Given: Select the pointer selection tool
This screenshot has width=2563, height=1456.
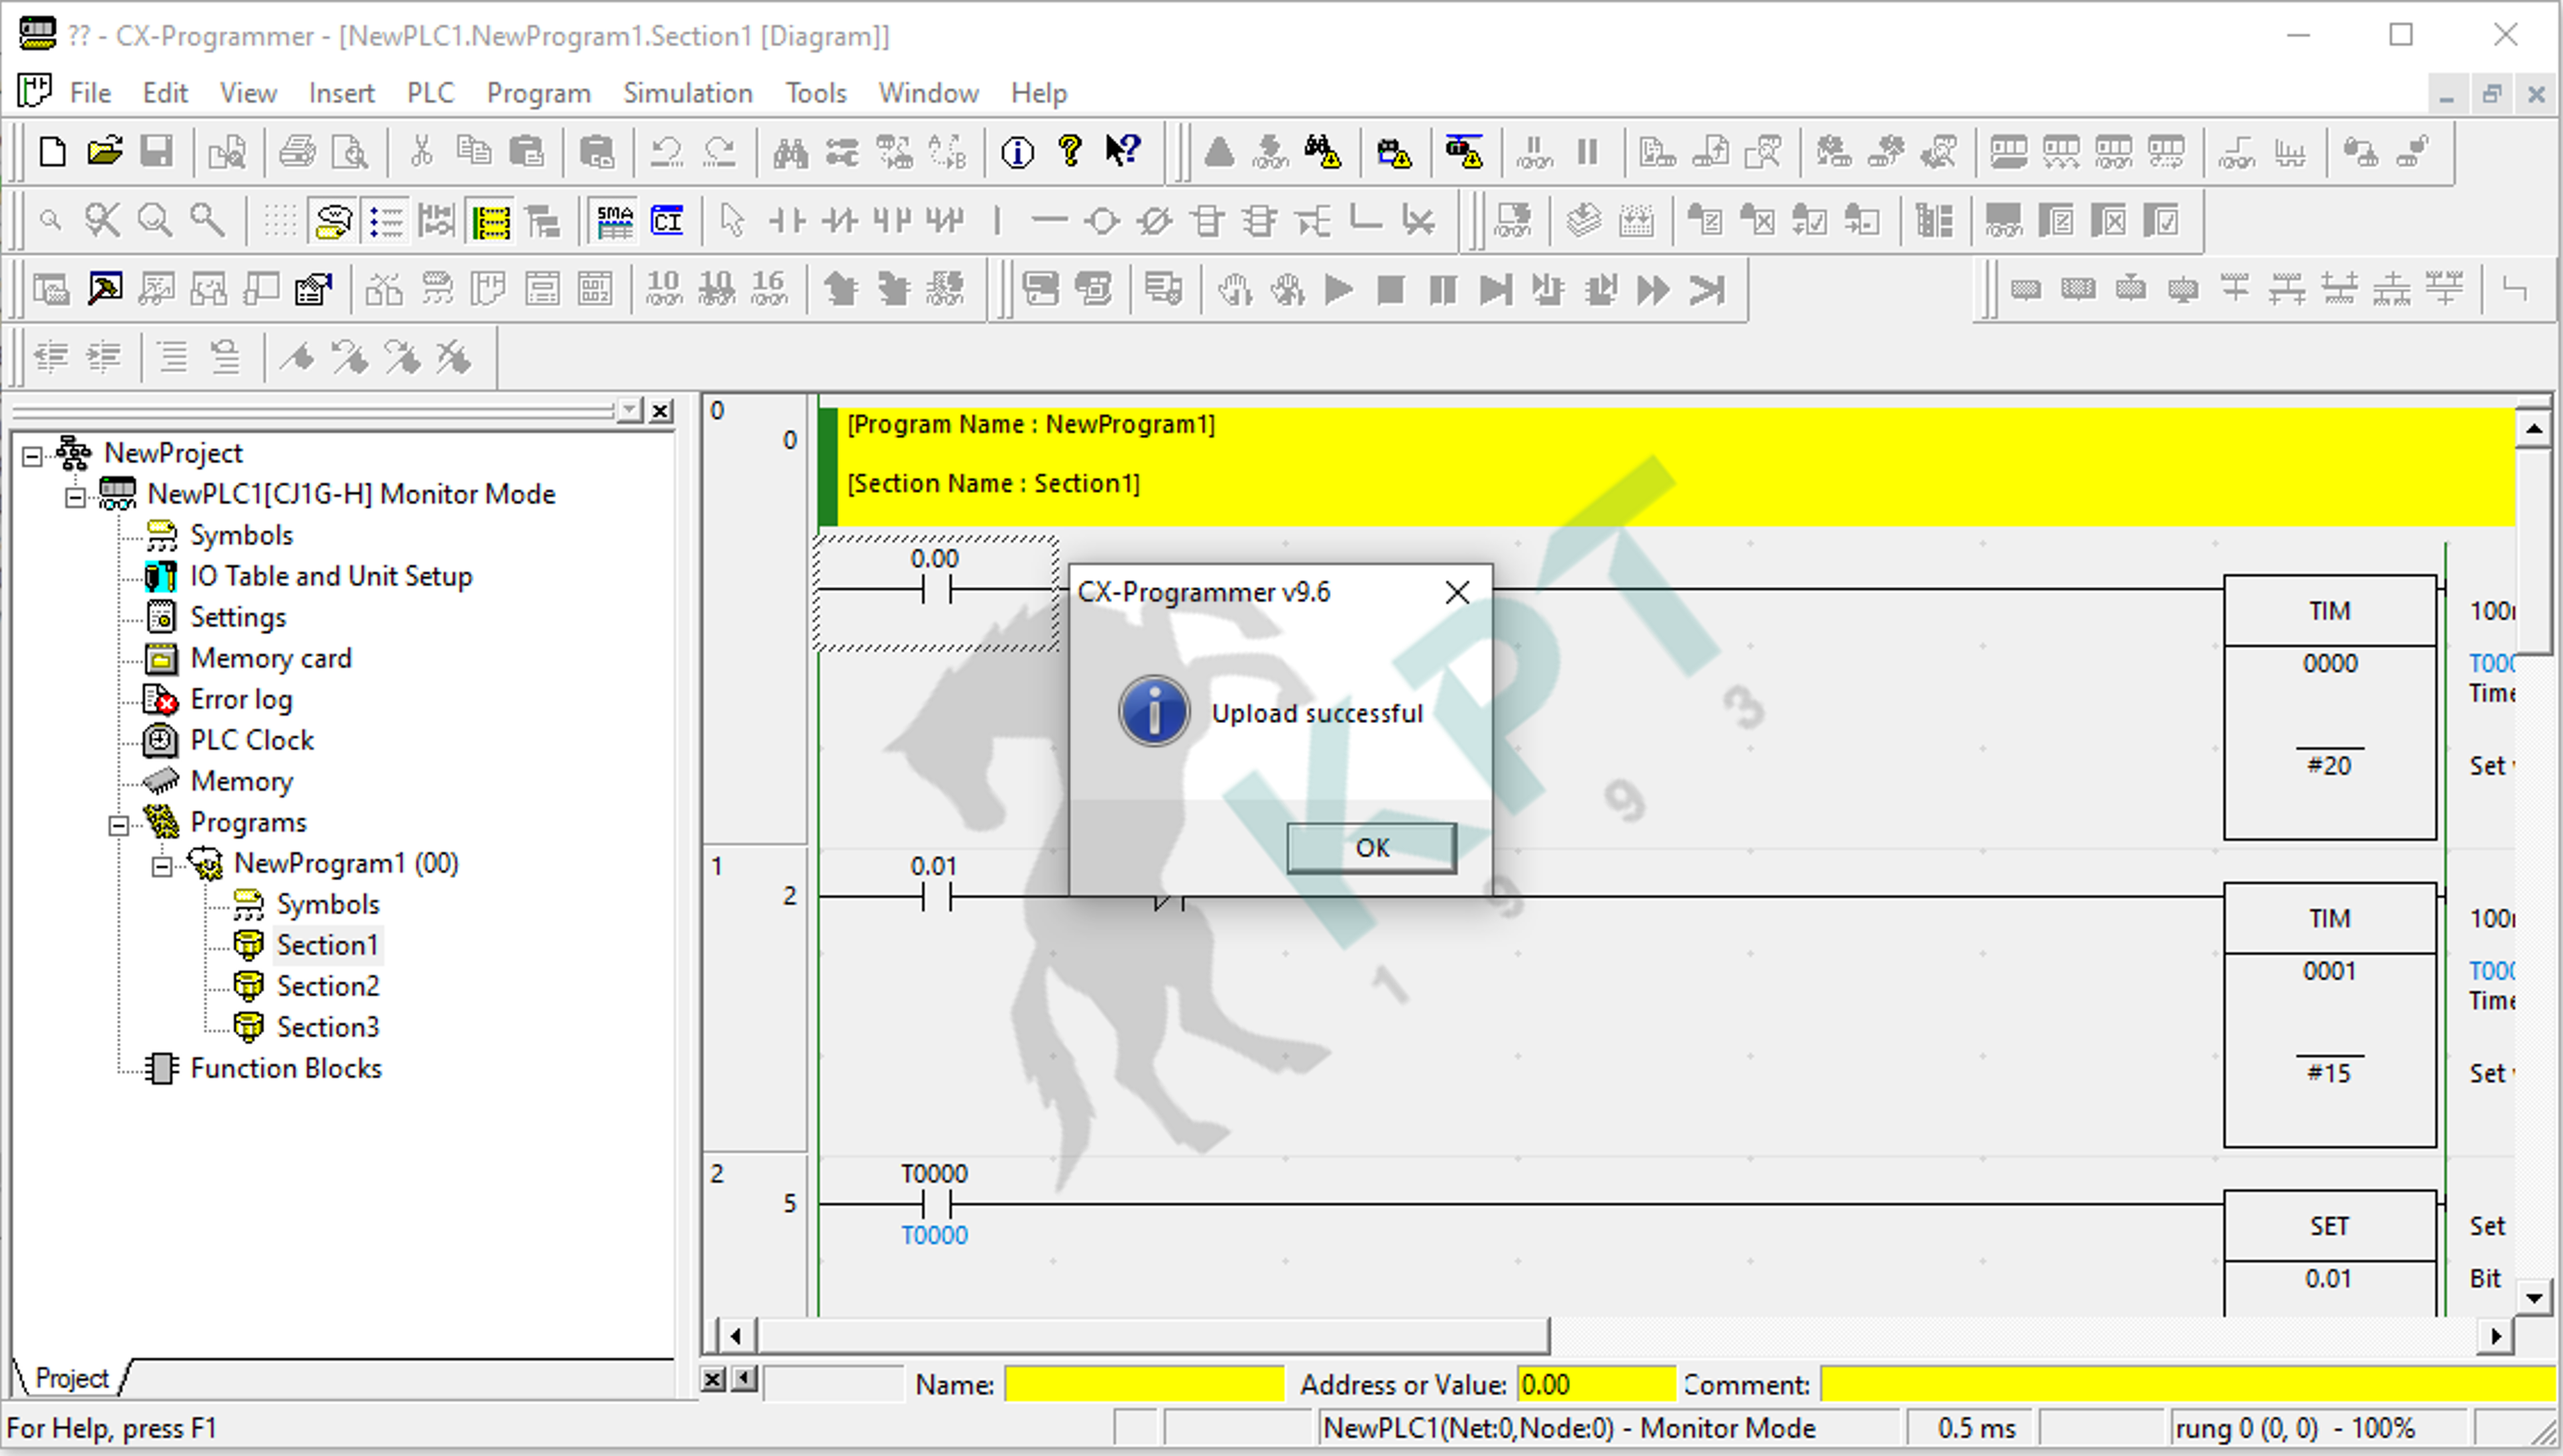Looking at the screenshot, I should point(732,220).
